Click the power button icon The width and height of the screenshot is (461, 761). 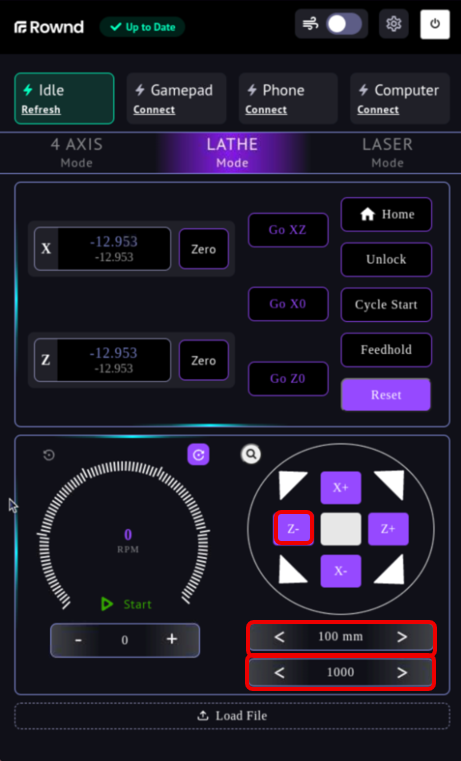coord(435,24)
